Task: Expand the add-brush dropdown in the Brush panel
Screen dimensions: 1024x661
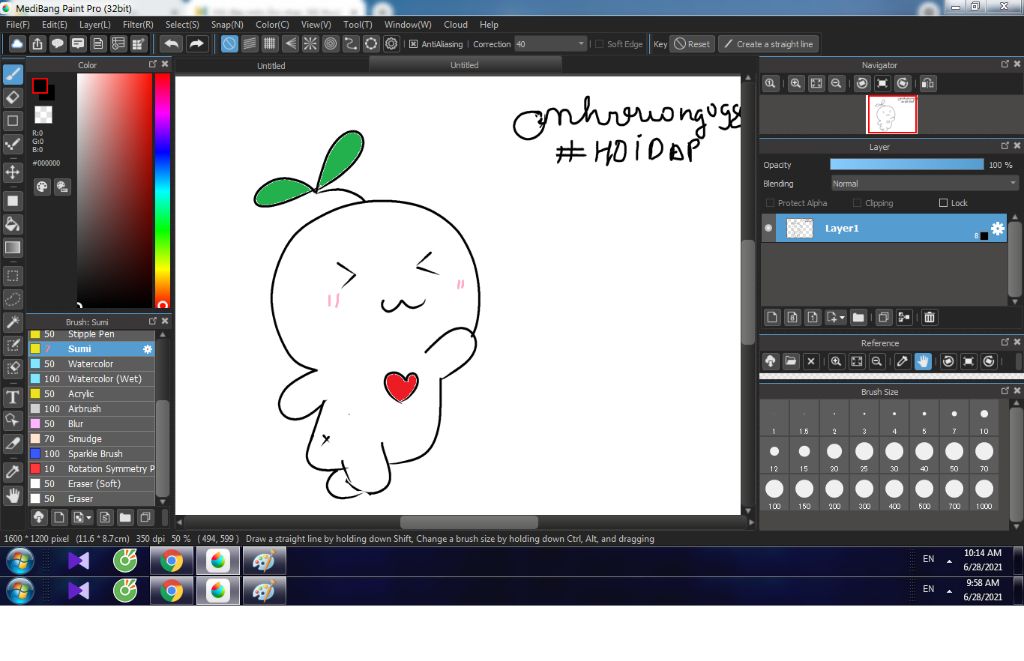Action: (x=89, y=518)
